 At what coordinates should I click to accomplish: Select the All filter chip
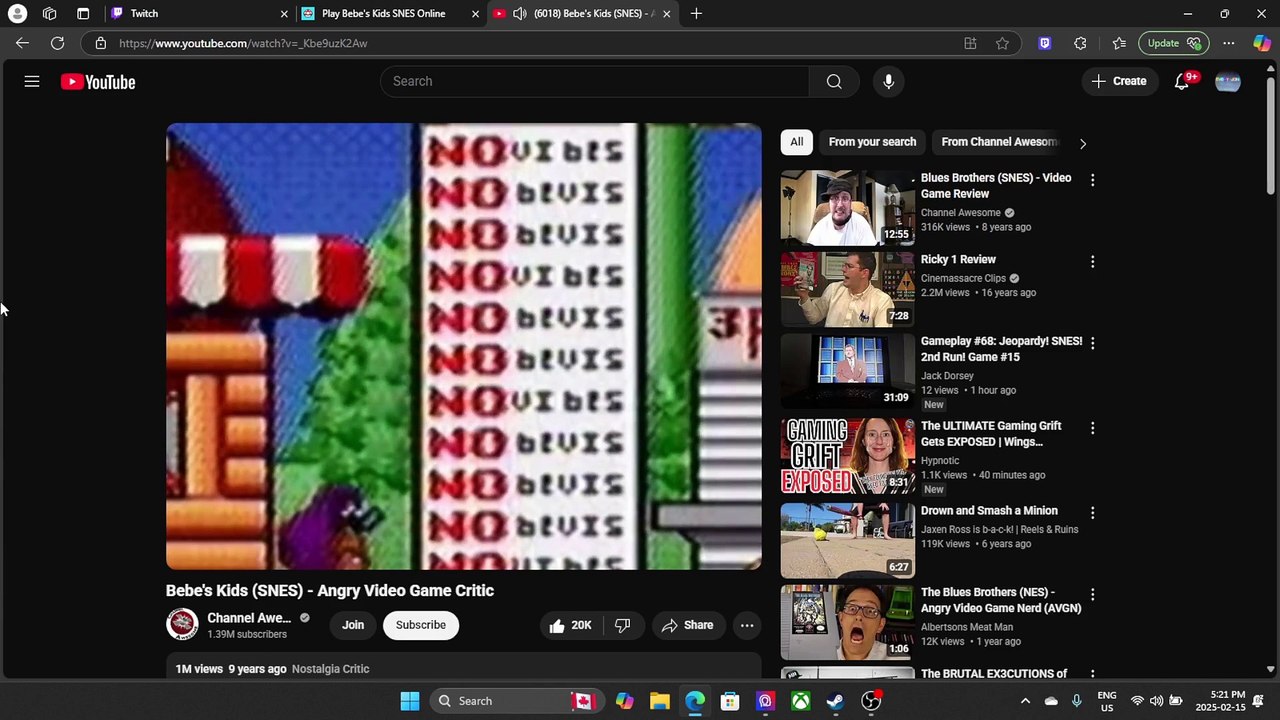(x=797, y=142)
